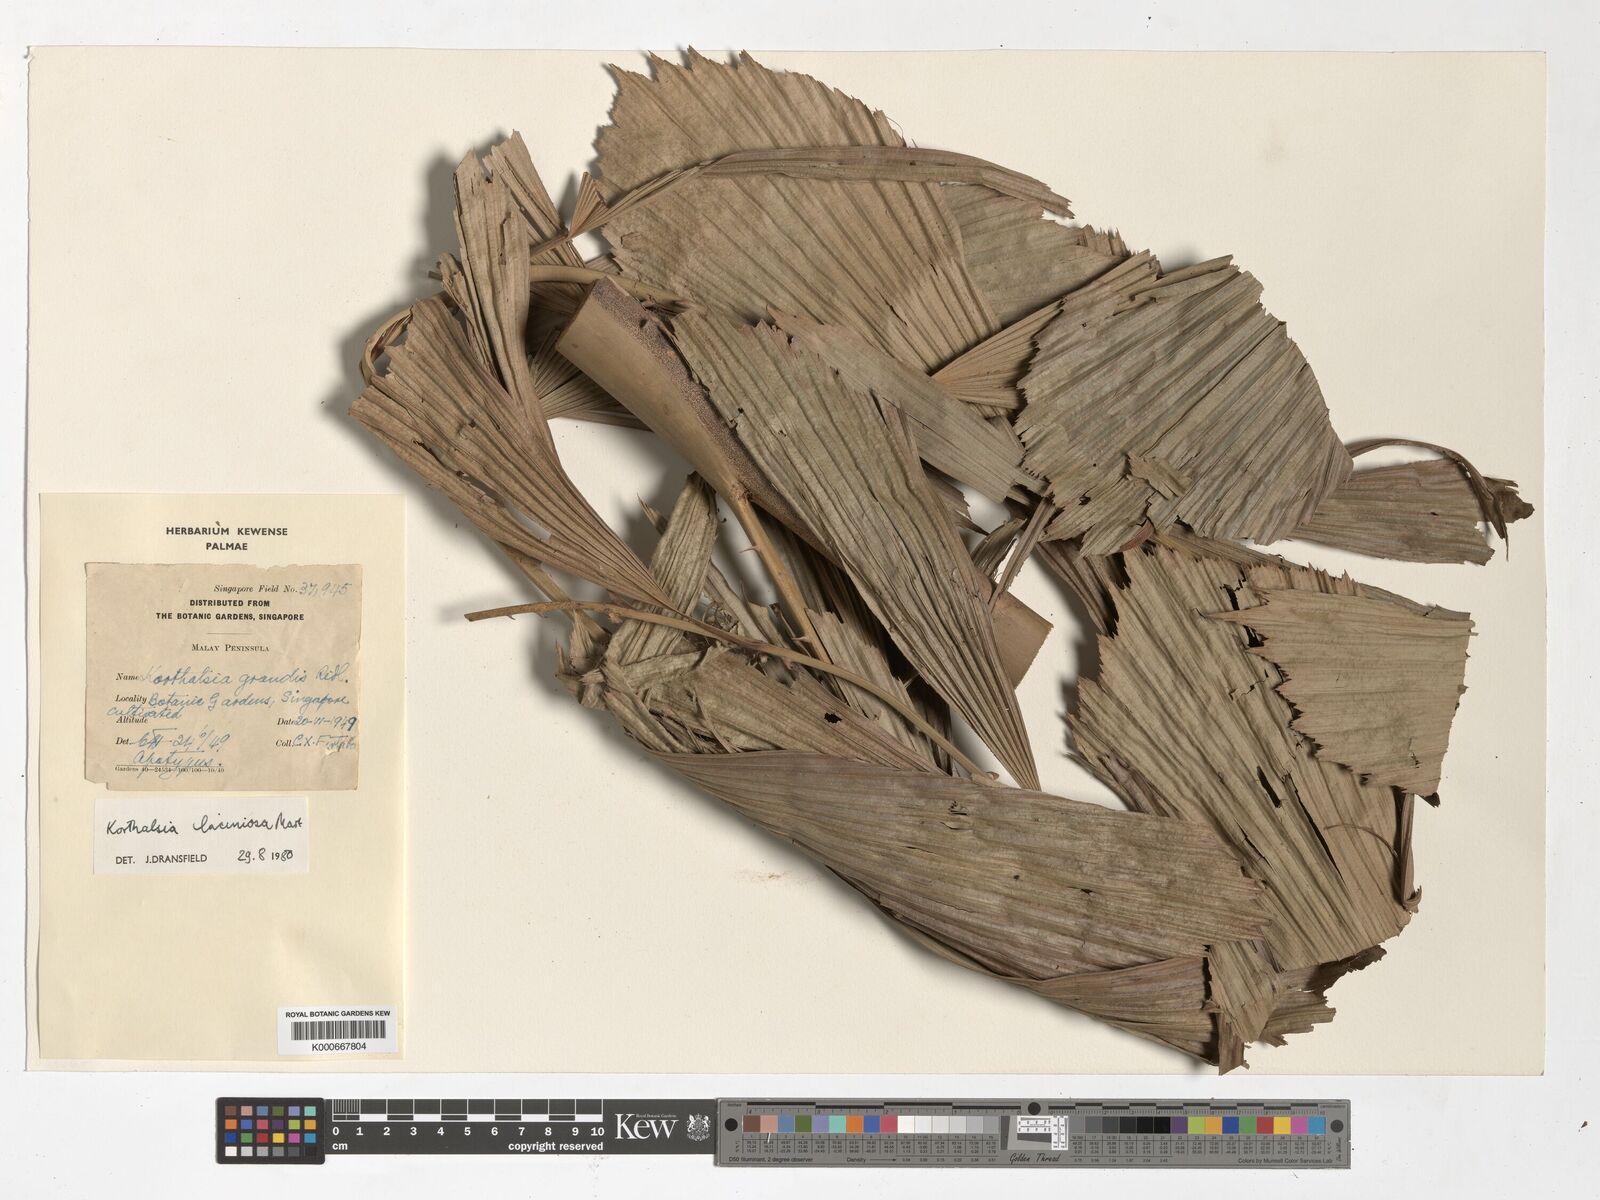Click the 'copyright reserved' text
1600x1200 pixels.
(555, 1147)
